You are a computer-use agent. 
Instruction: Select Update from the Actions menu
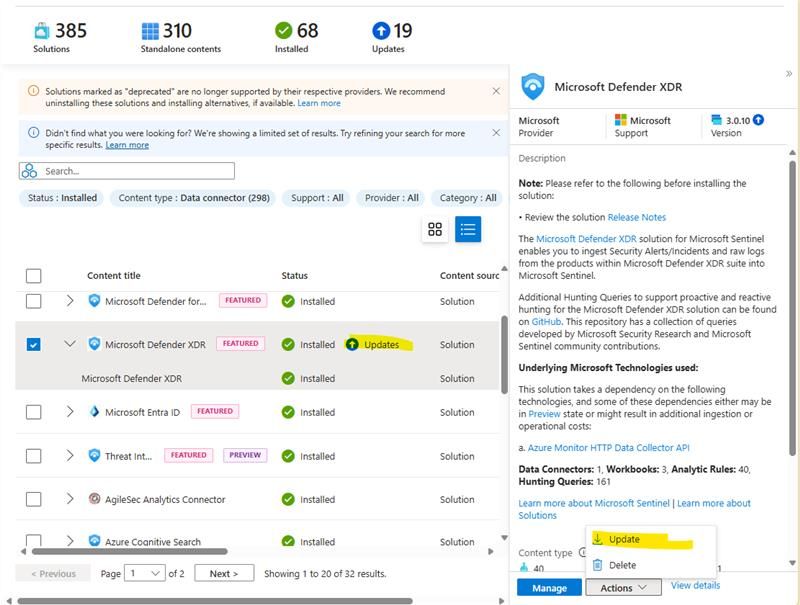coord(651,539)
